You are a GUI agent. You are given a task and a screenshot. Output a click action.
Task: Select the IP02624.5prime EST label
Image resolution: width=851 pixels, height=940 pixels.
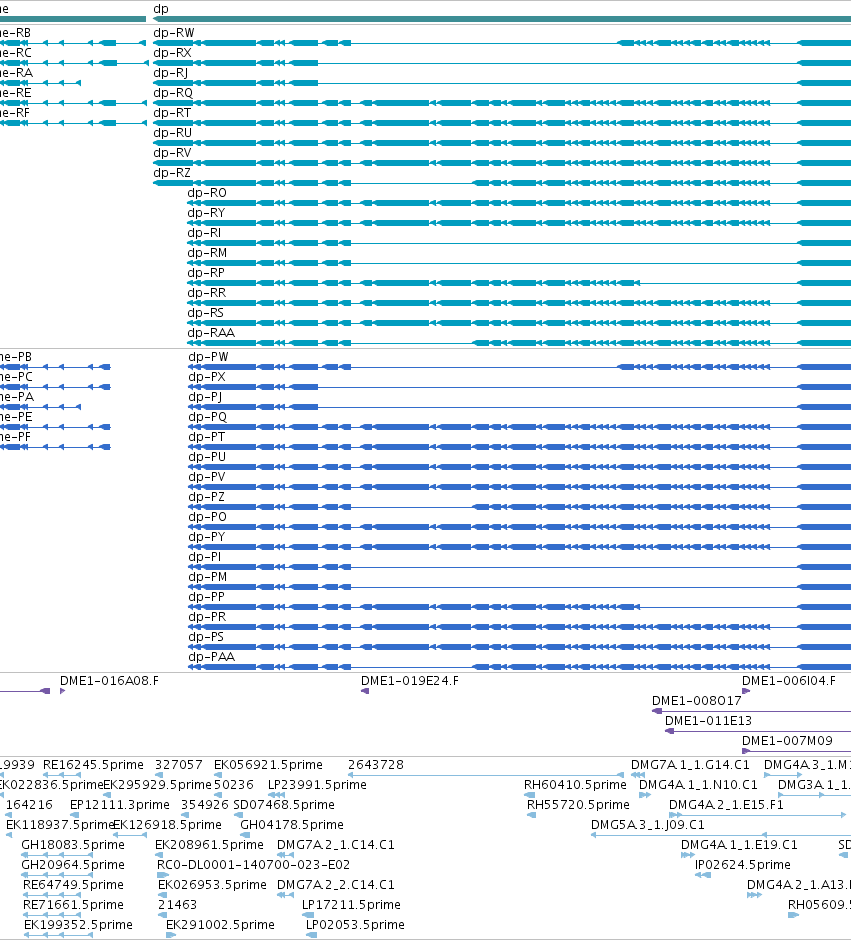[743, 864]
